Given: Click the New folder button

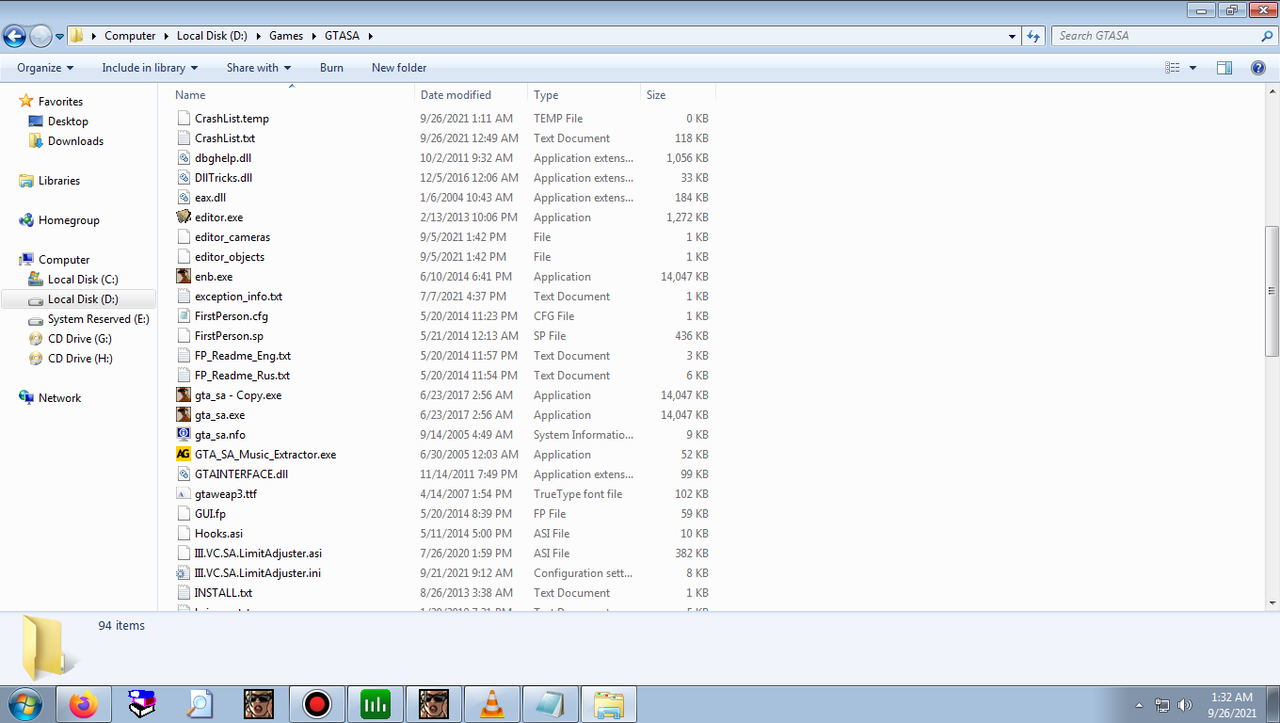Looking at the screenshot, I should pyautogui.click(x=399, y=68).
